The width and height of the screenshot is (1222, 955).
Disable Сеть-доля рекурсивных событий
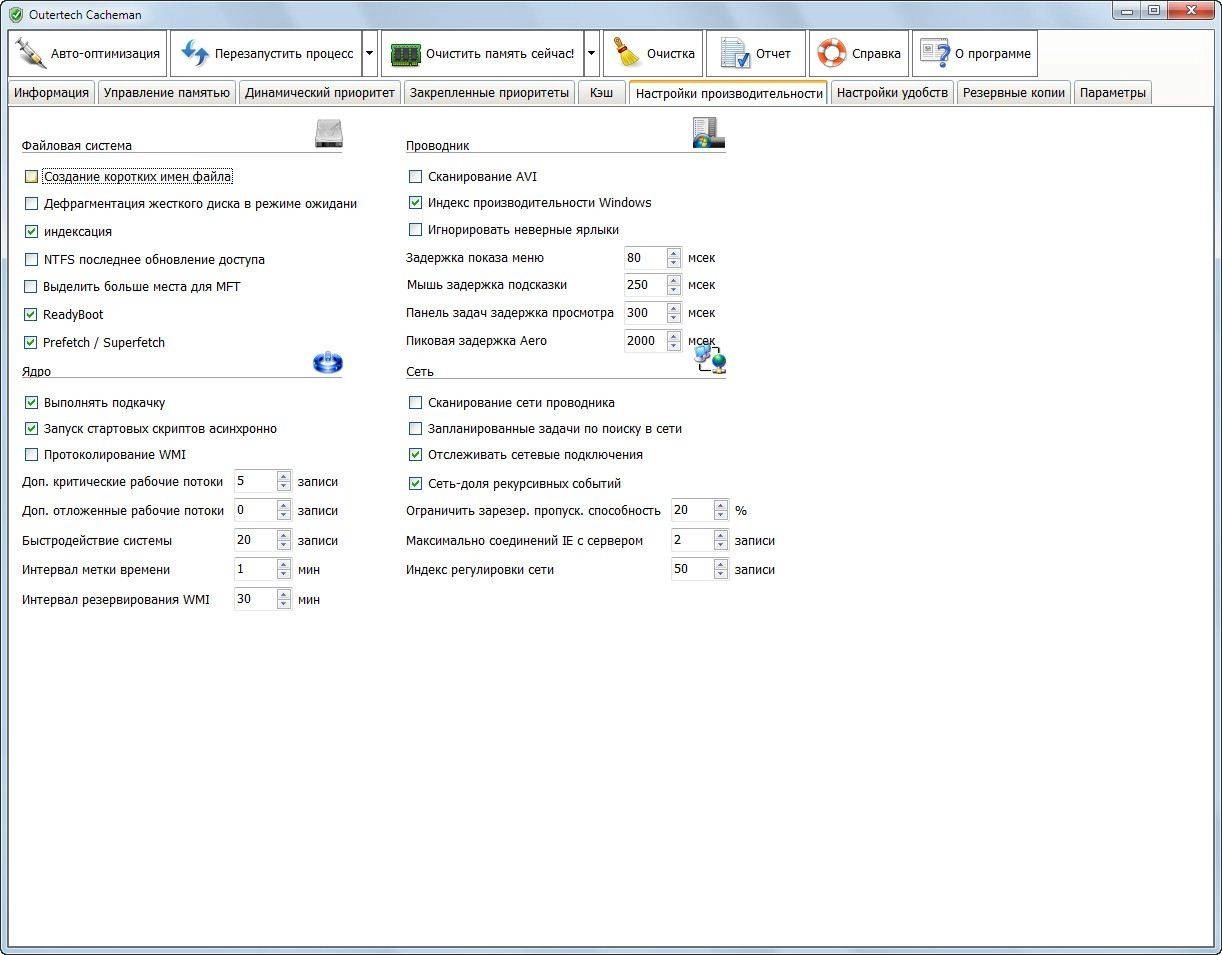pos(416,484)
